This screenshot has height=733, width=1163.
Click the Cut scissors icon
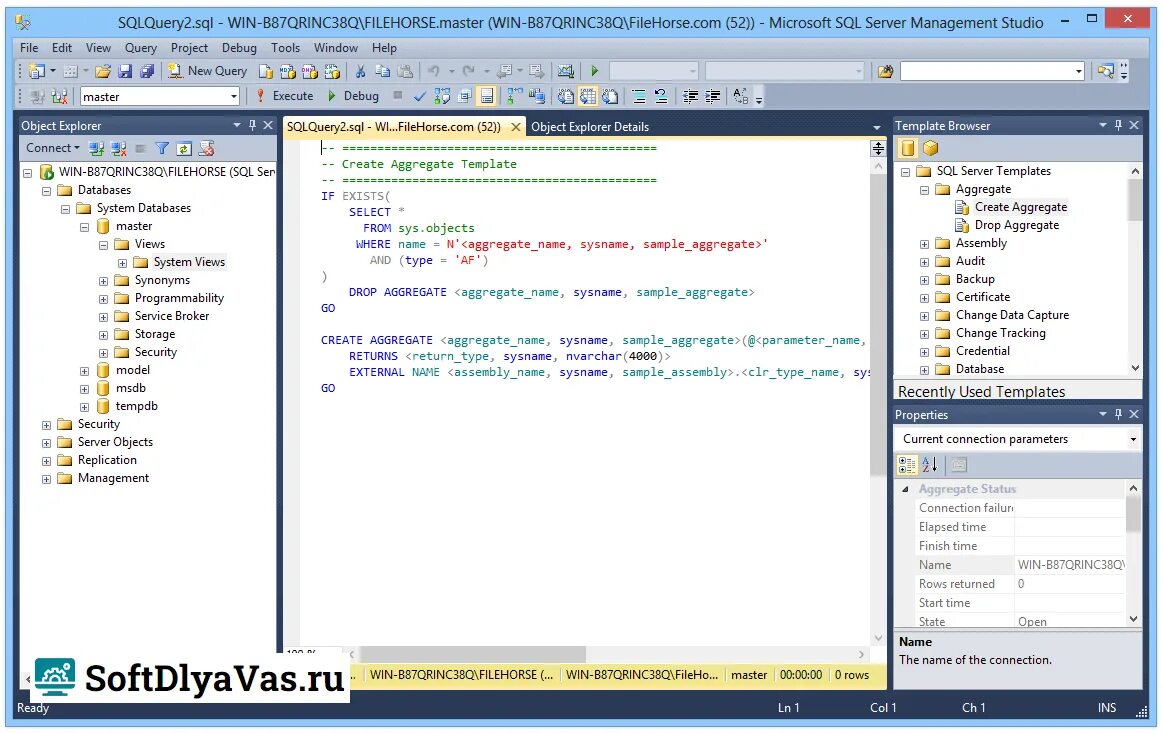[360, 71]
